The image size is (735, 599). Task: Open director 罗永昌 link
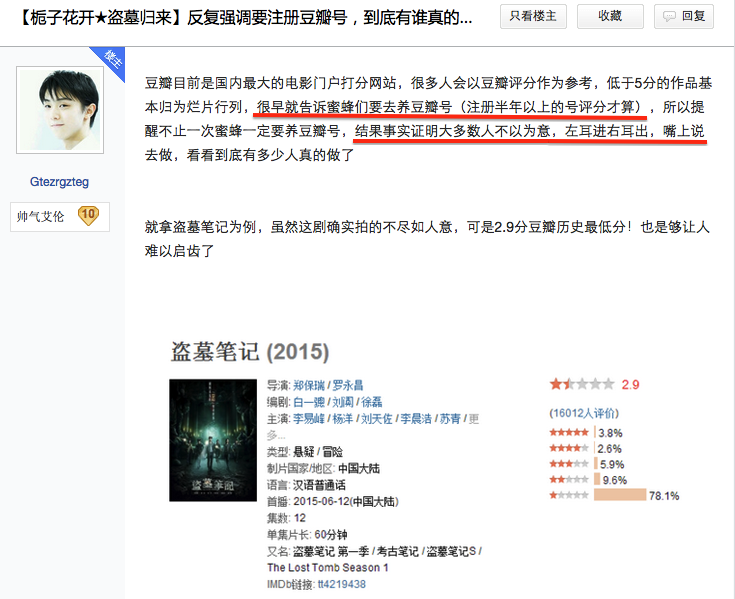coord(348,385)
